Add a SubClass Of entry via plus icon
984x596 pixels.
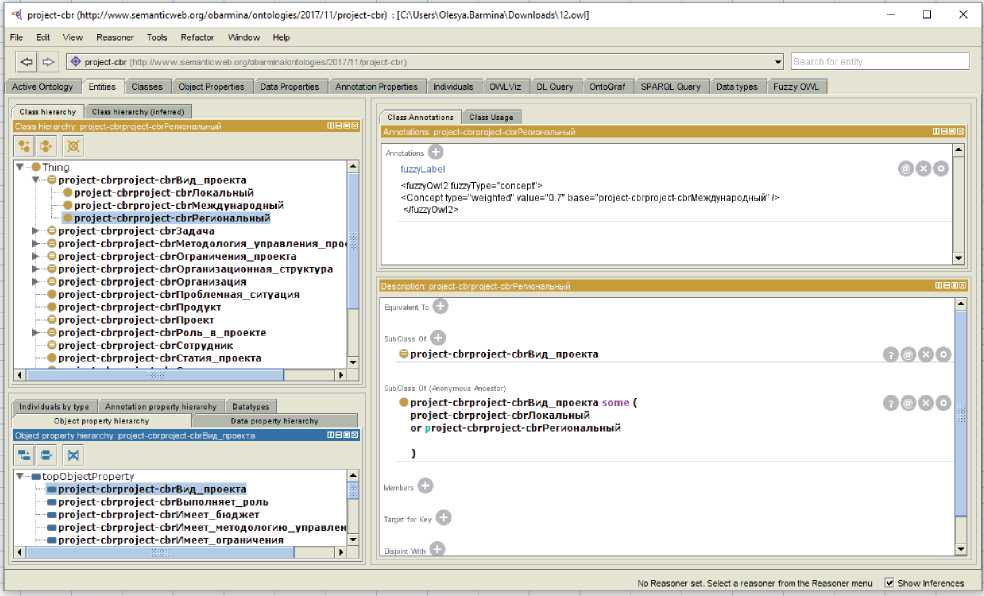click(438, 338)
